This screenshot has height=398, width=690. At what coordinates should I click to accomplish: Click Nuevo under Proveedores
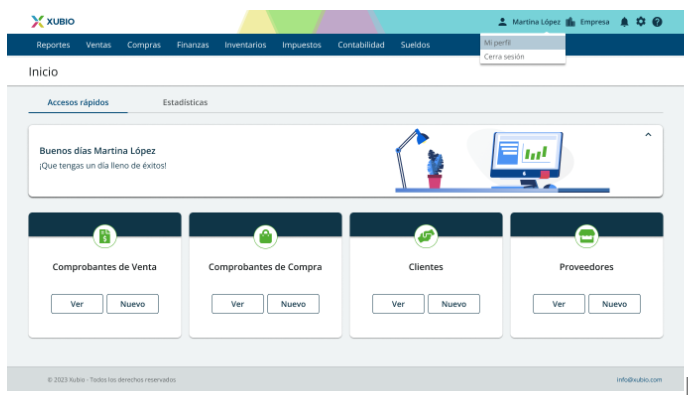click(614, 304)
